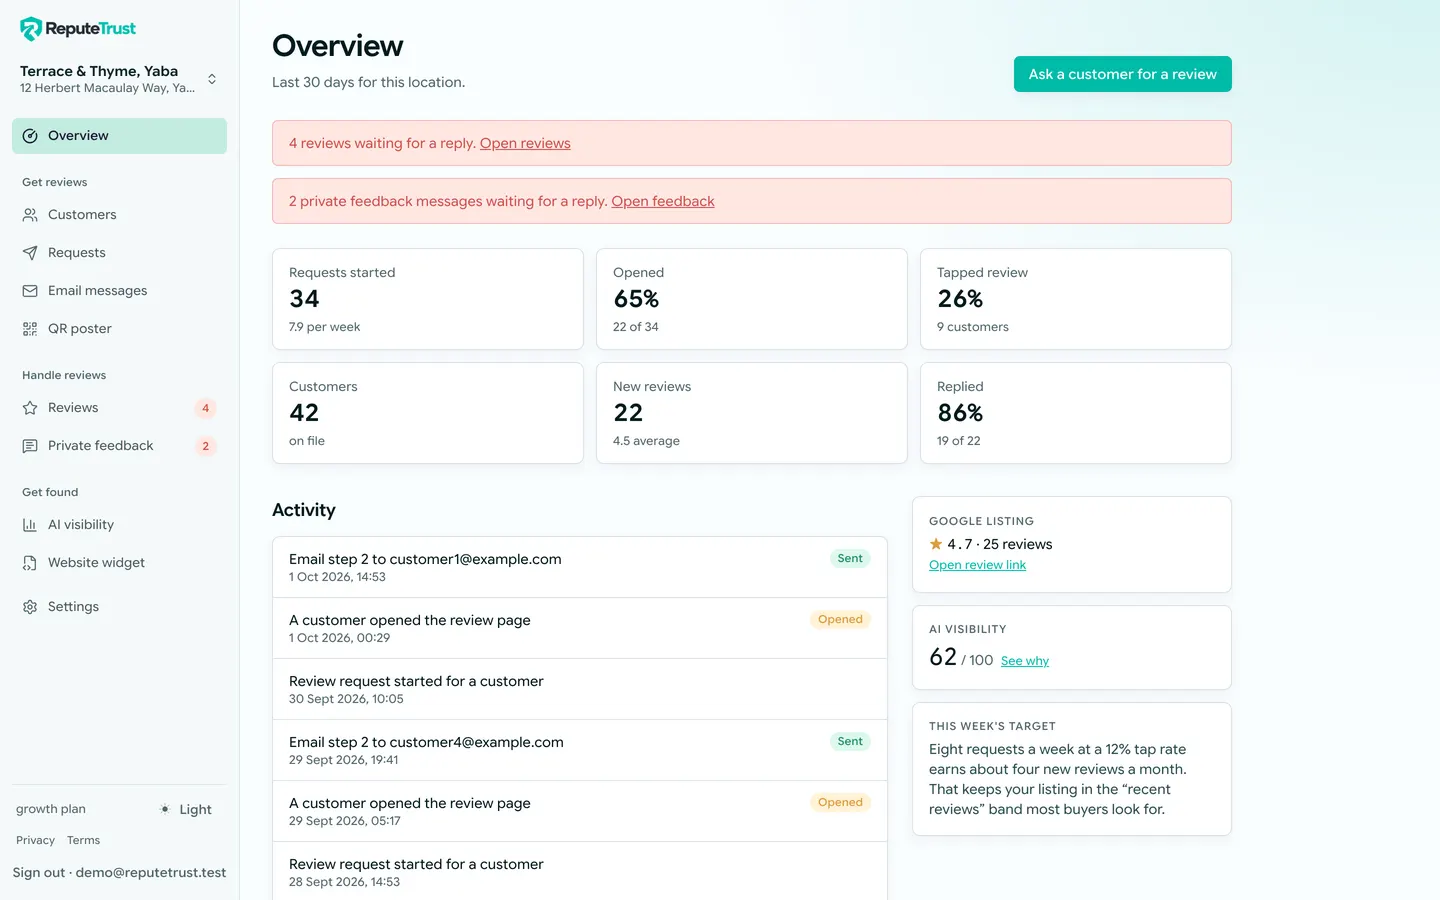
Task: Click the Website widget code-file icon
Action: coord(30,563)
